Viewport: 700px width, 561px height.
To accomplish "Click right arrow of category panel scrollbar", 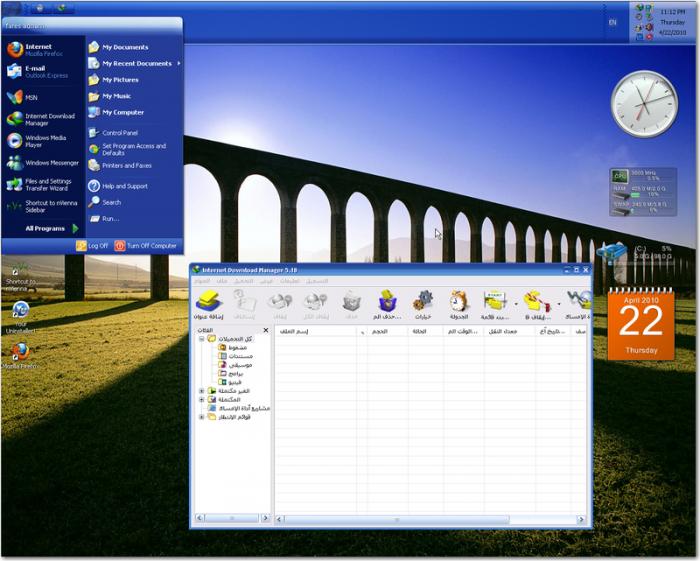I will pyautogui.click(x=265, y=518).
